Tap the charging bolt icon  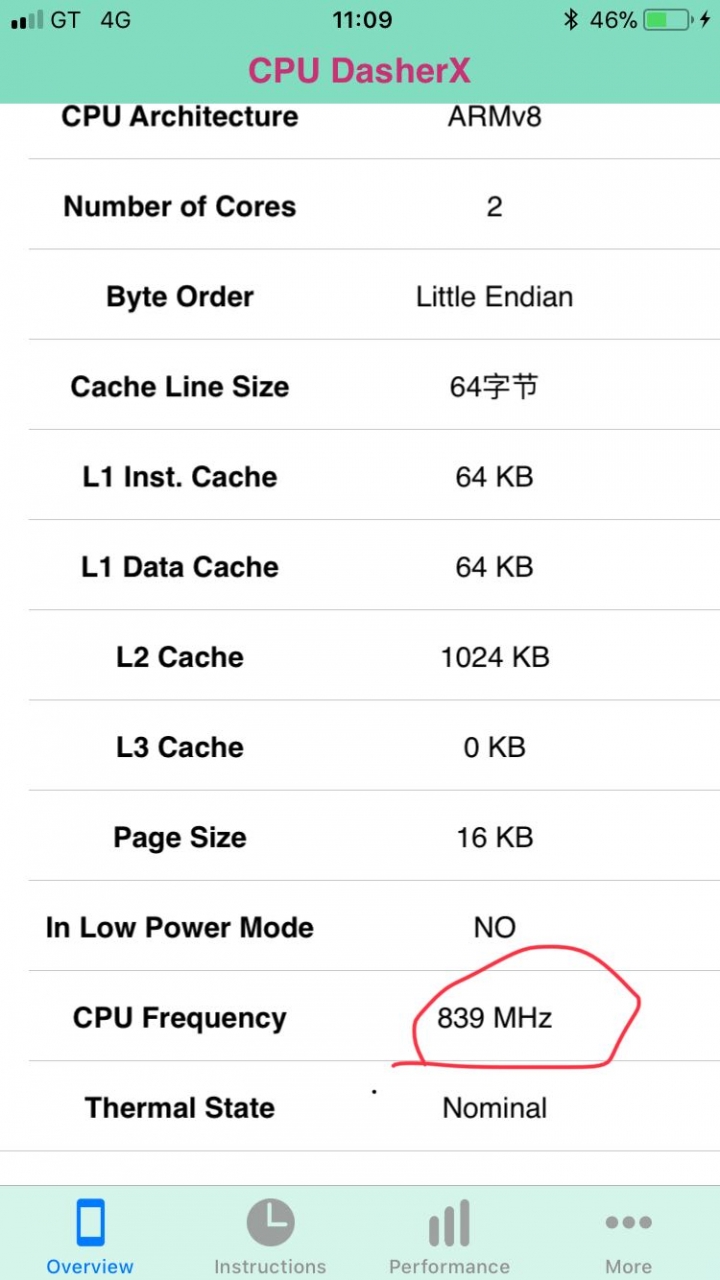[x=705, y=20]
